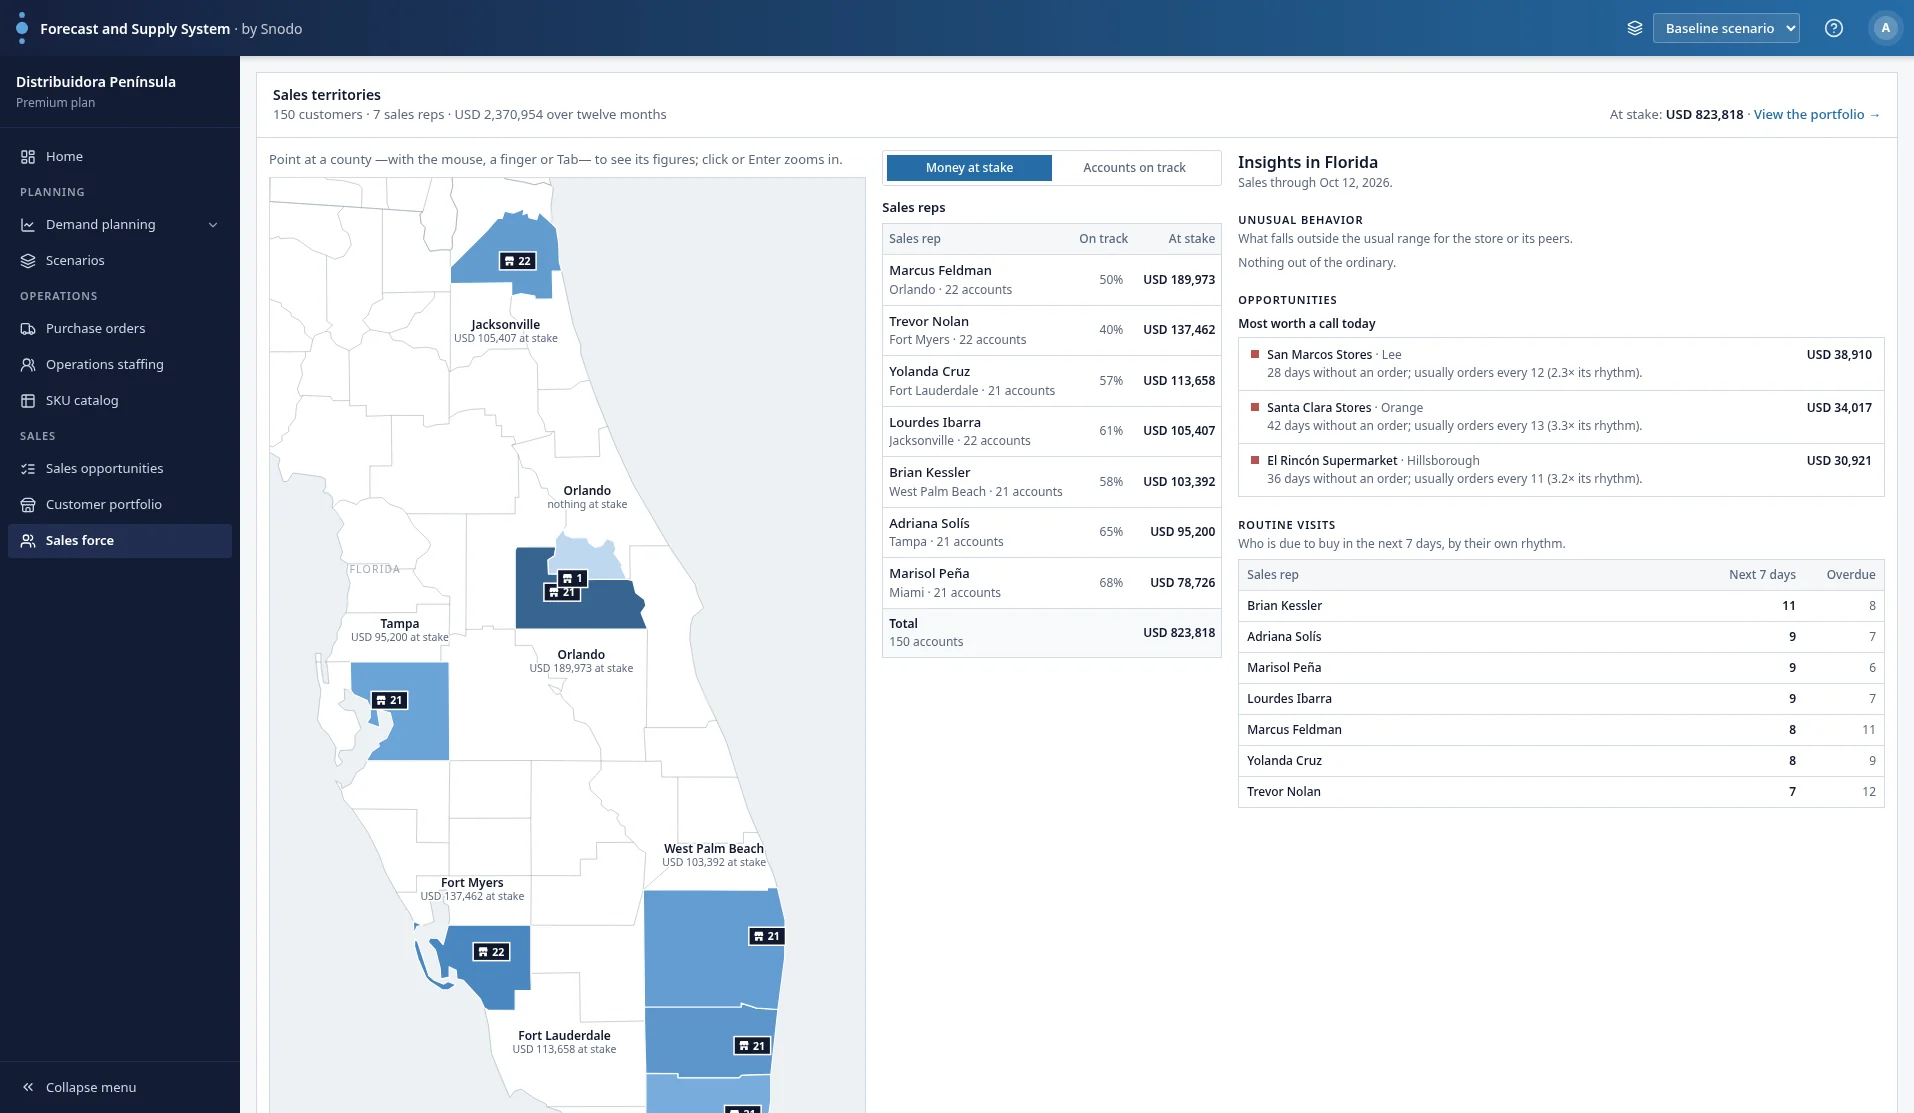Navigate to Customer portfolio

120,505
